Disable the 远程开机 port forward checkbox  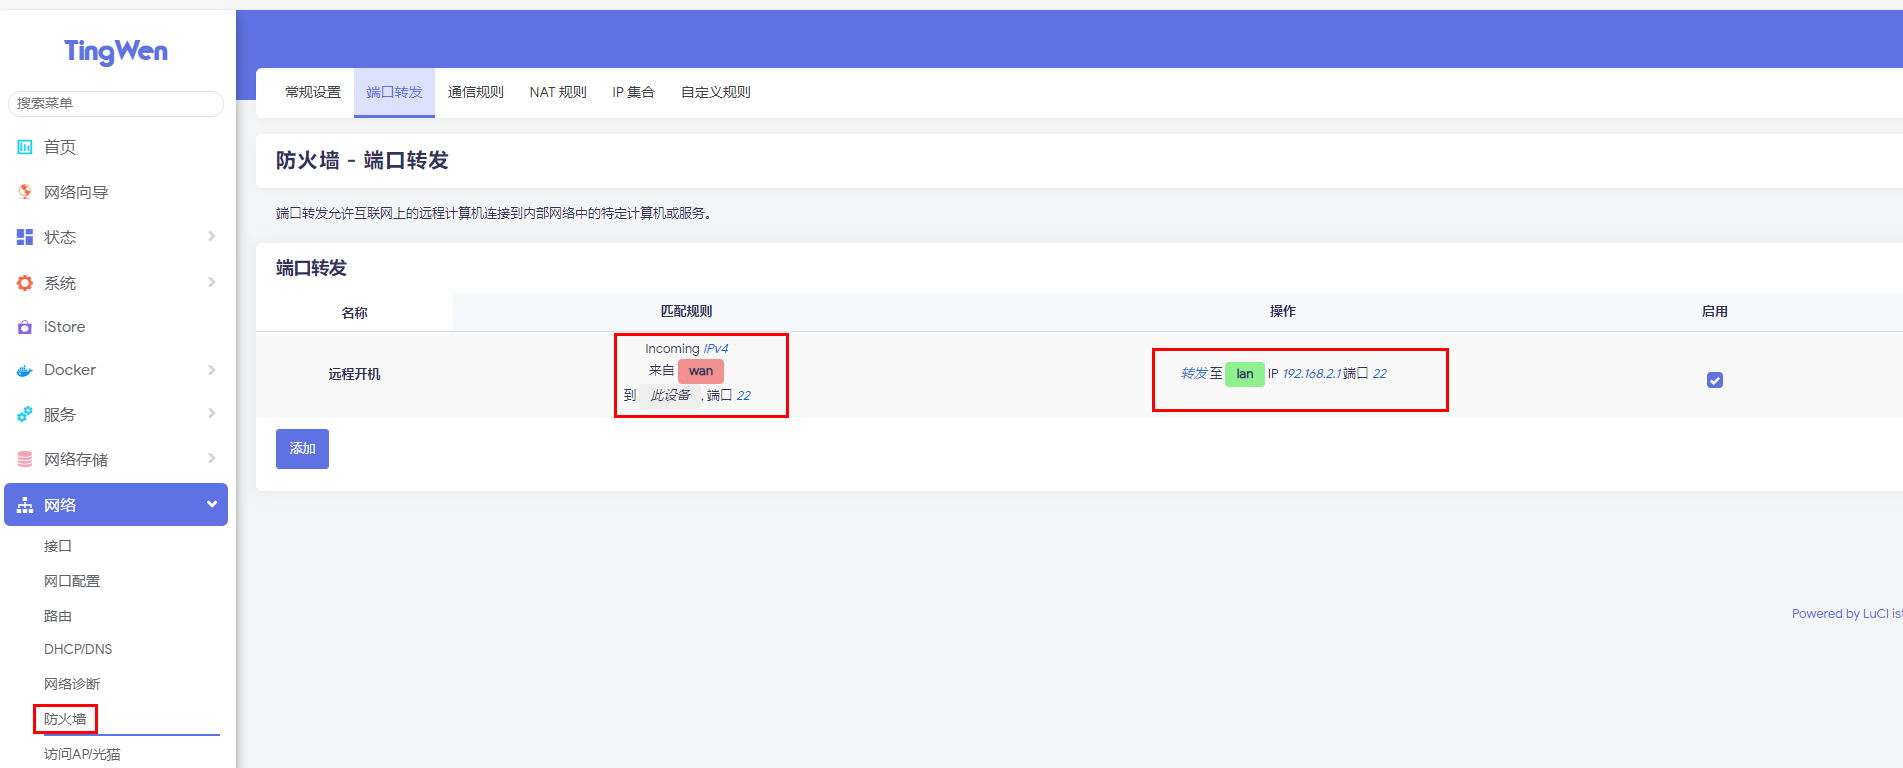(x=1715, y=380)
